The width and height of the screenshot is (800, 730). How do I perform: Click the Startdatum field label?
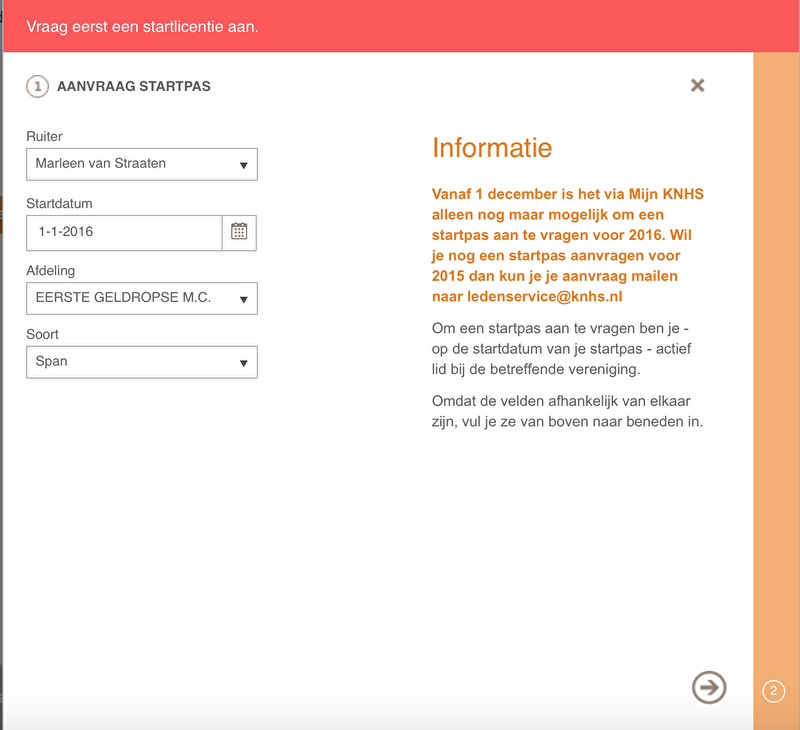tap(59, 204)
